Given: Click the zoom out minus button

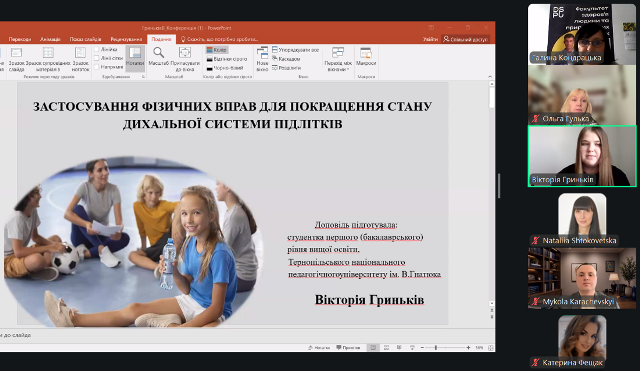Looking at the screenshot, I should (422, 348).
